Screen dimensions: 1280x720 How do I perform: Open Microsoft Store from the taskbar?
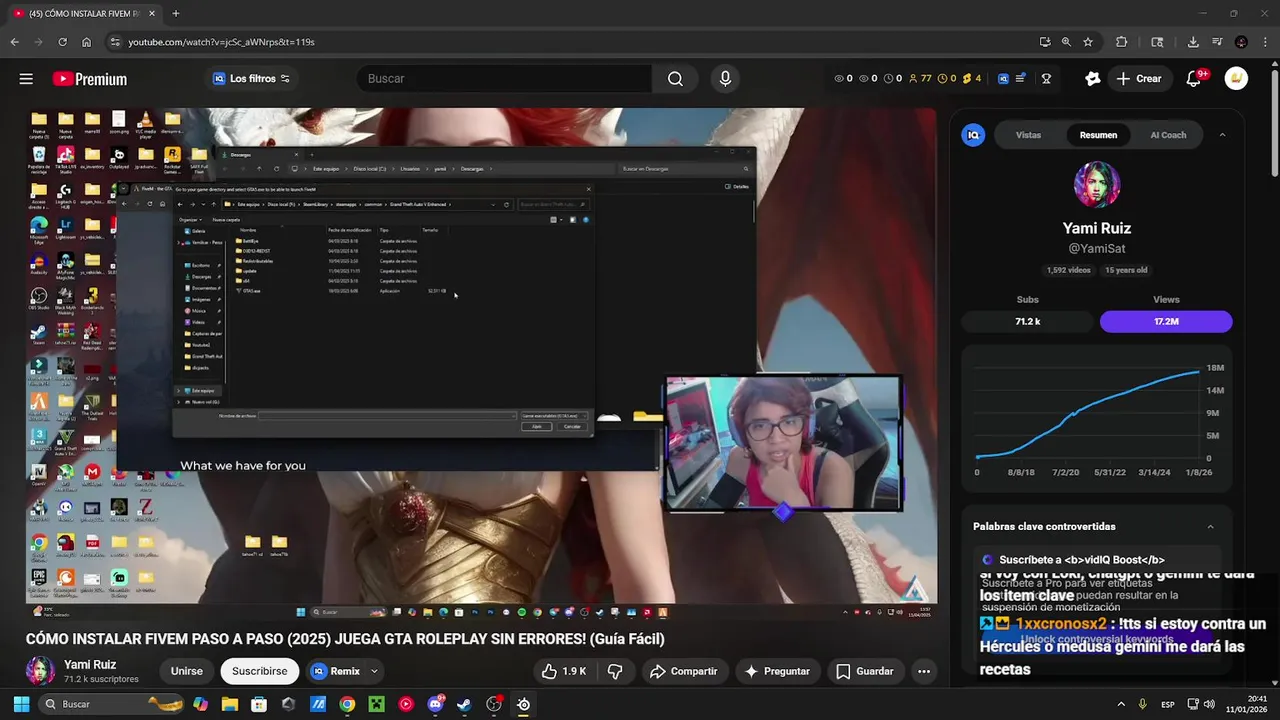(x=259, y=704)
